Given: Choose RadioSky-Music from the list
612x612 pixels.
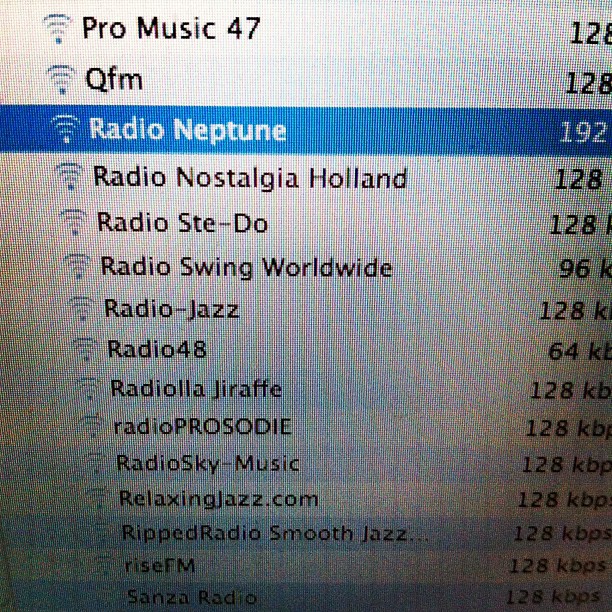Looking at the screenshot, I should point(208,463).
